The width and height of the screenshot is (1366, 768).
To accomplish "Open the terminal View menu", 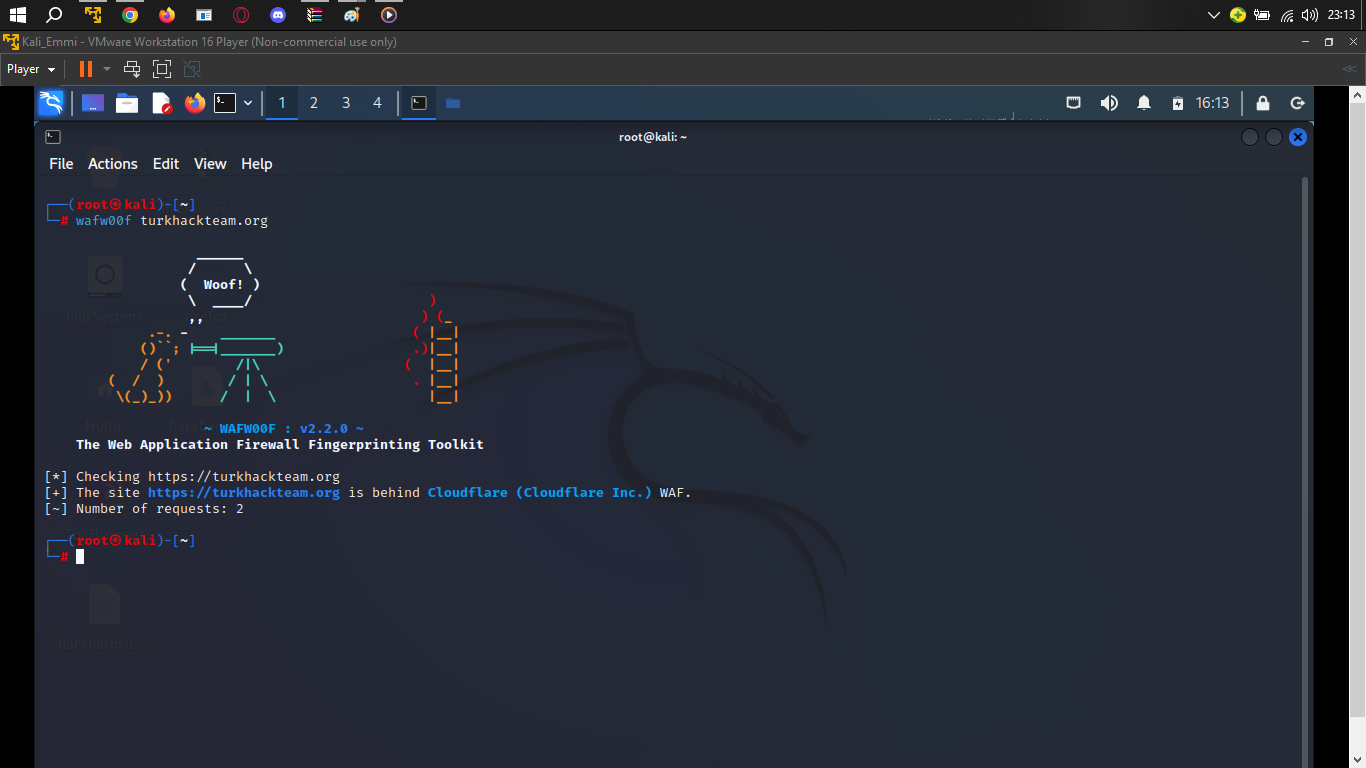I will click(210, 164).
